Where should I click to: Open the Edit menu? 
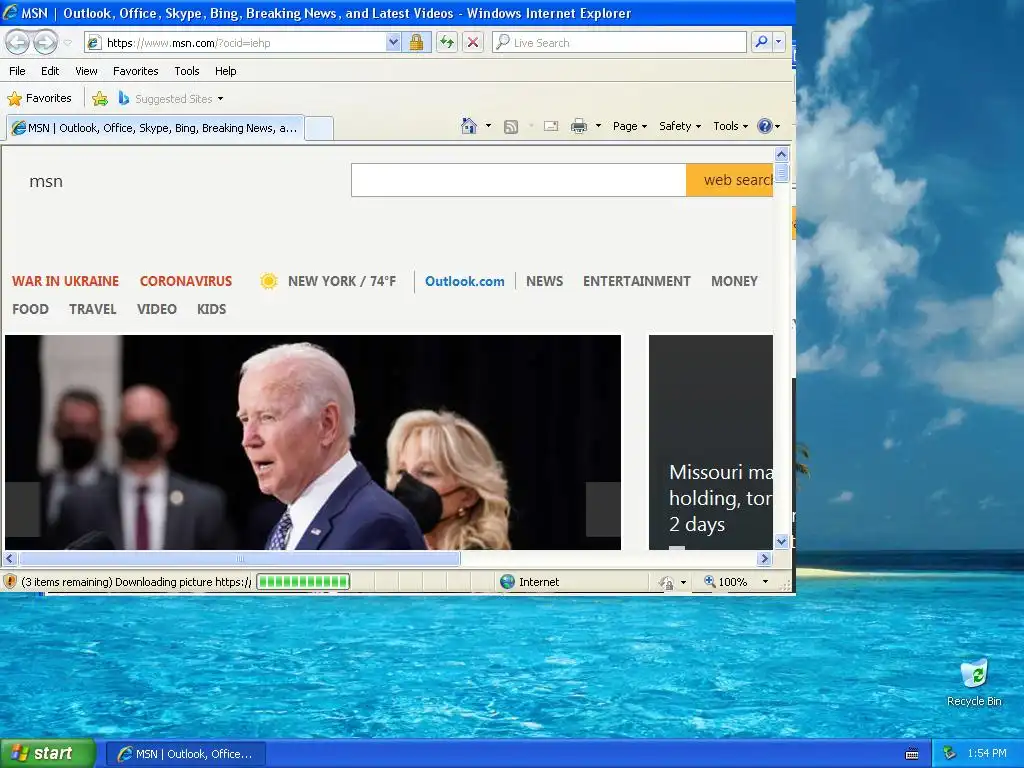click(x=50, y=71)
